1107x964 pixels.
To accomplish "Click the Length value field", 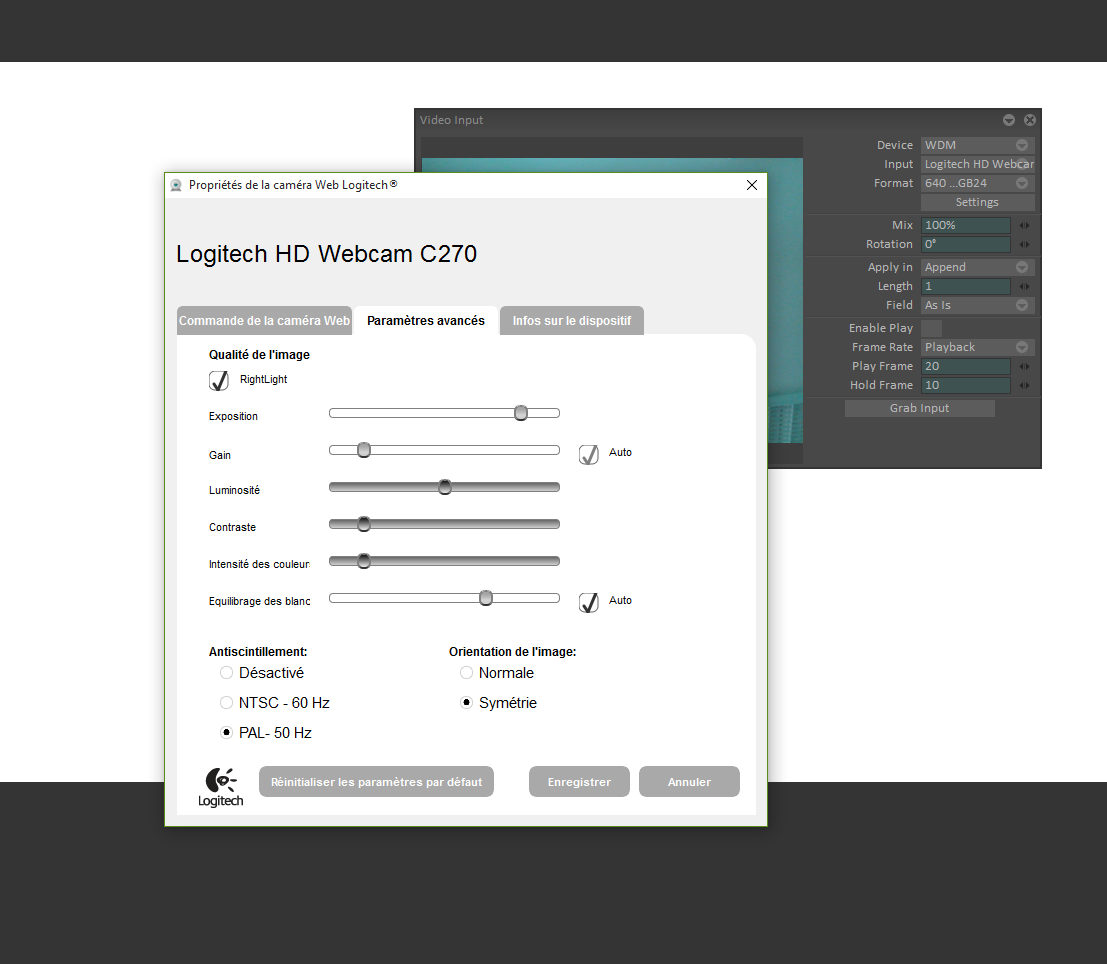I will [966, 286].
